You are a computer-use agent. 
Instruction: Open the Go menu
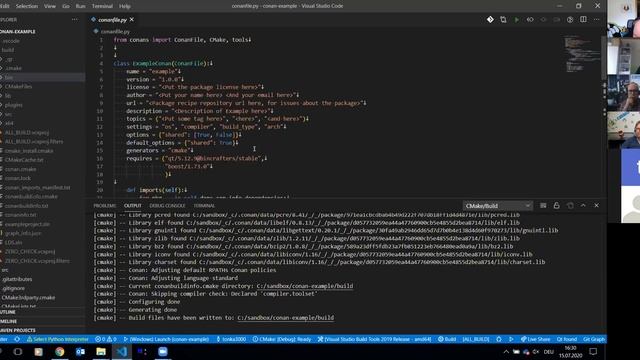pyautogui.click(x=66, y=6)
